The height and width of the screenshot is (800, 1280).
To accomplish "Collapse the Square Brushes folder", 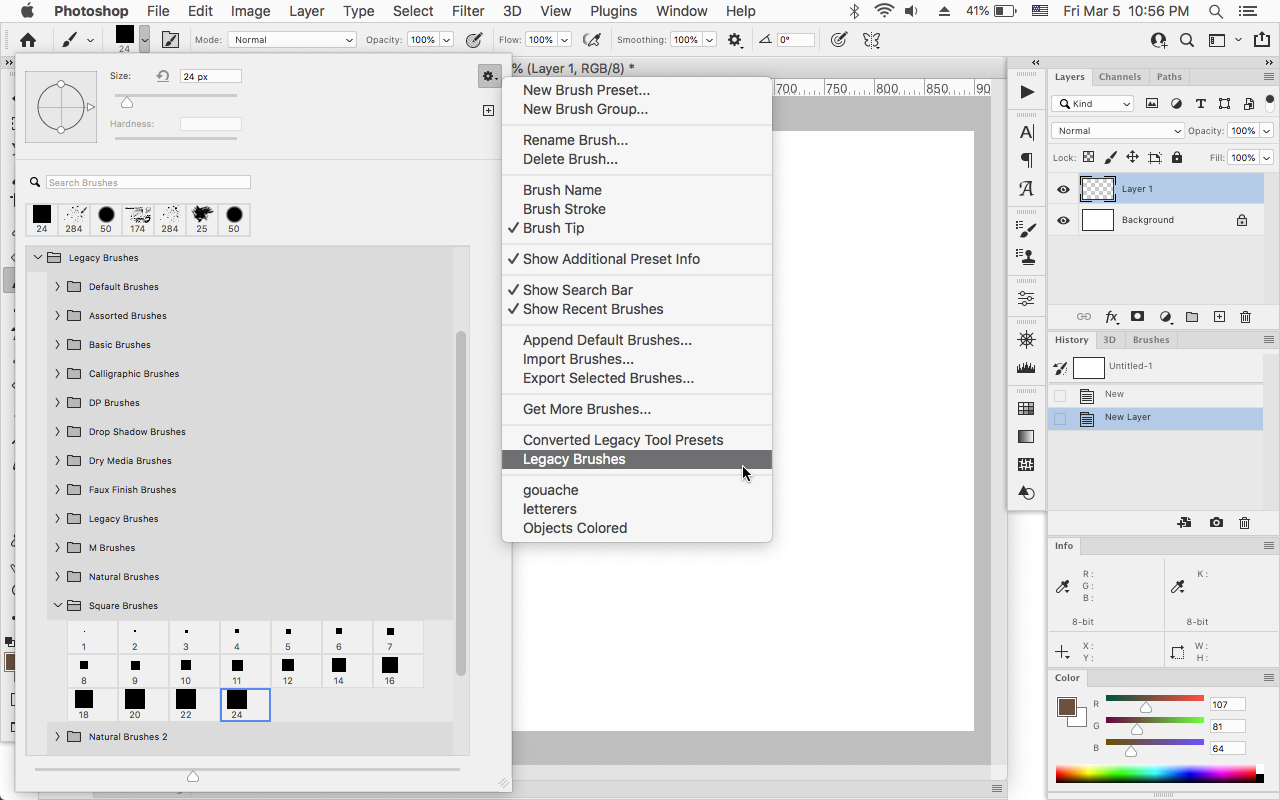I will point(58,605).
